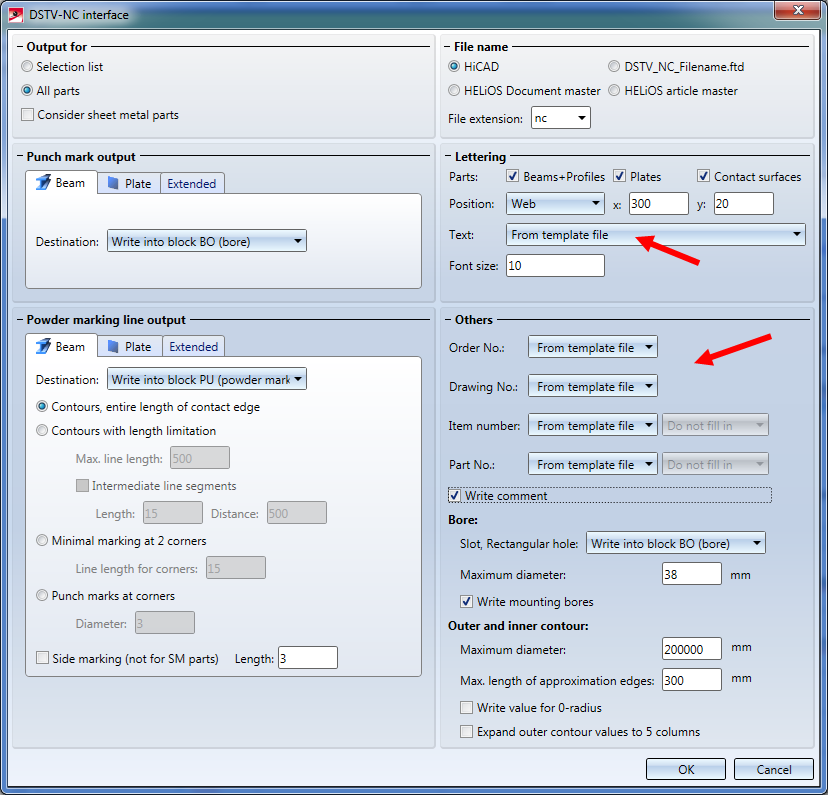Select Contours, entire length of contact edge

(42, 406)
